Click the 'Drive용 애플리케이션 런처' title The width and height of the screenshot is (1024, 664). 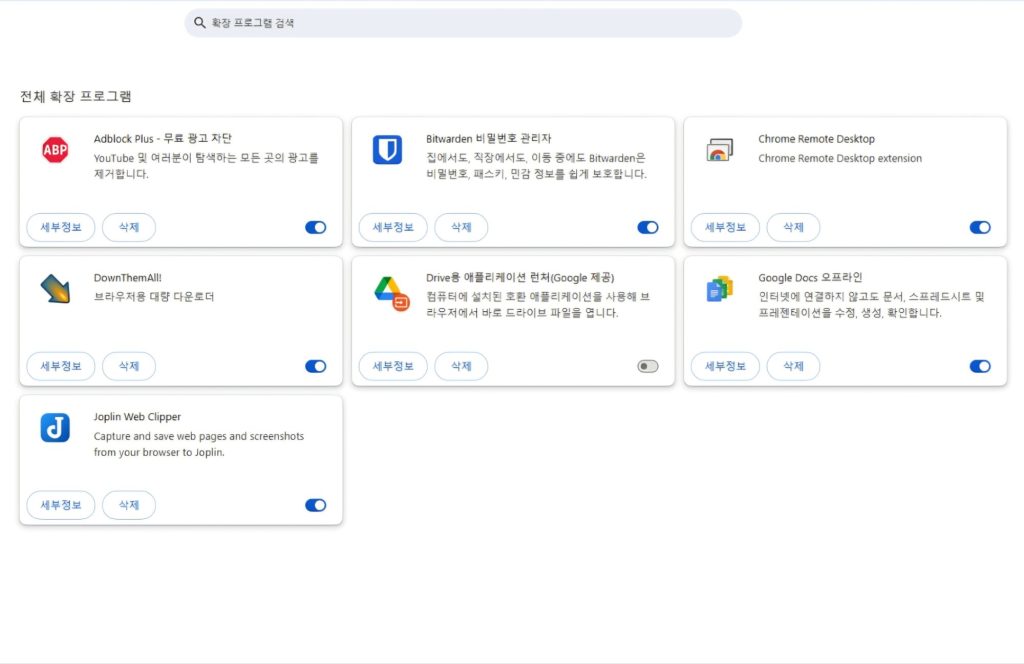click(x=520, y=277)
